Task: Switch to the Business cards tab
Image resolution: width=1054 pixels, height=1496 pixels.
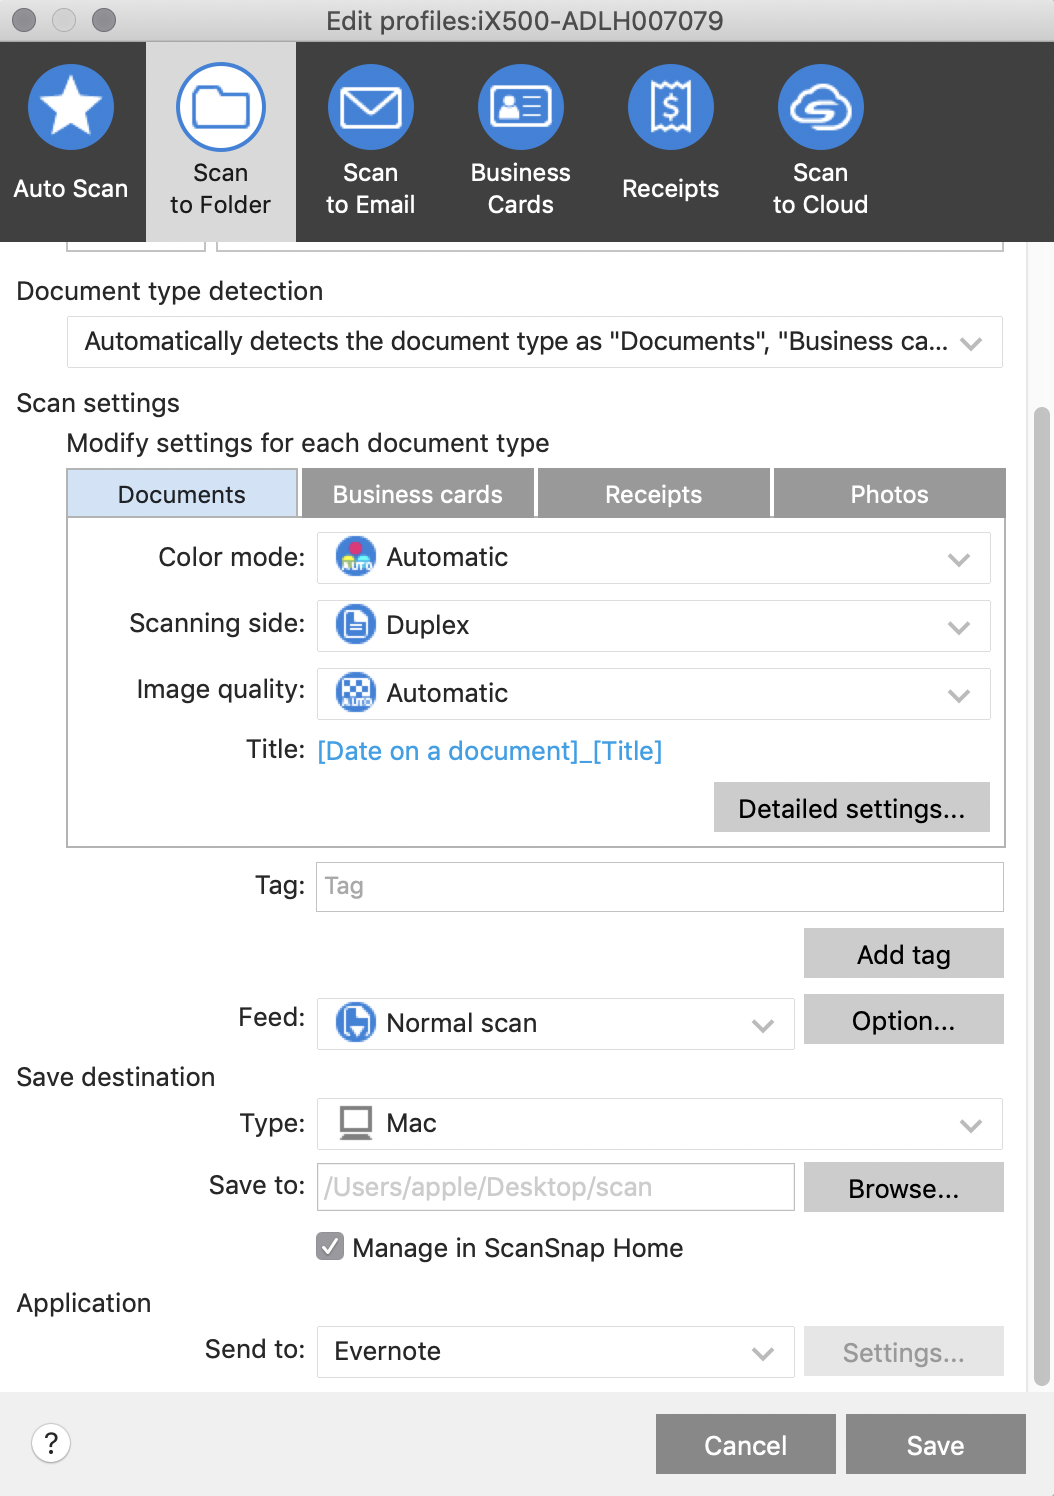Action: [418, 494]
